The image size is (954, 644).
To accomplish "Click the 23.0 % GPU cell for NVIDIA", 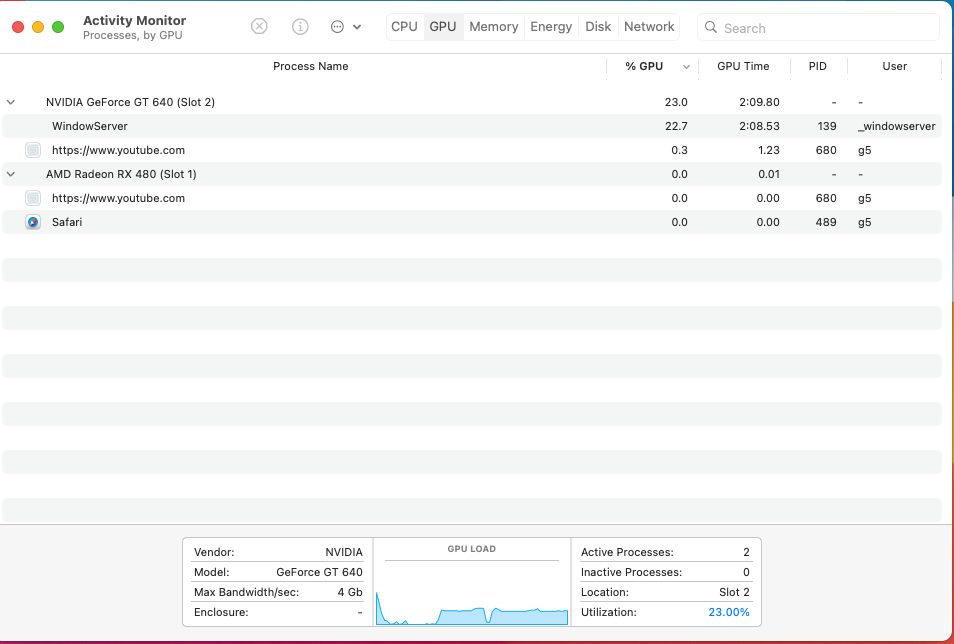I will click(x=676, y=102).
